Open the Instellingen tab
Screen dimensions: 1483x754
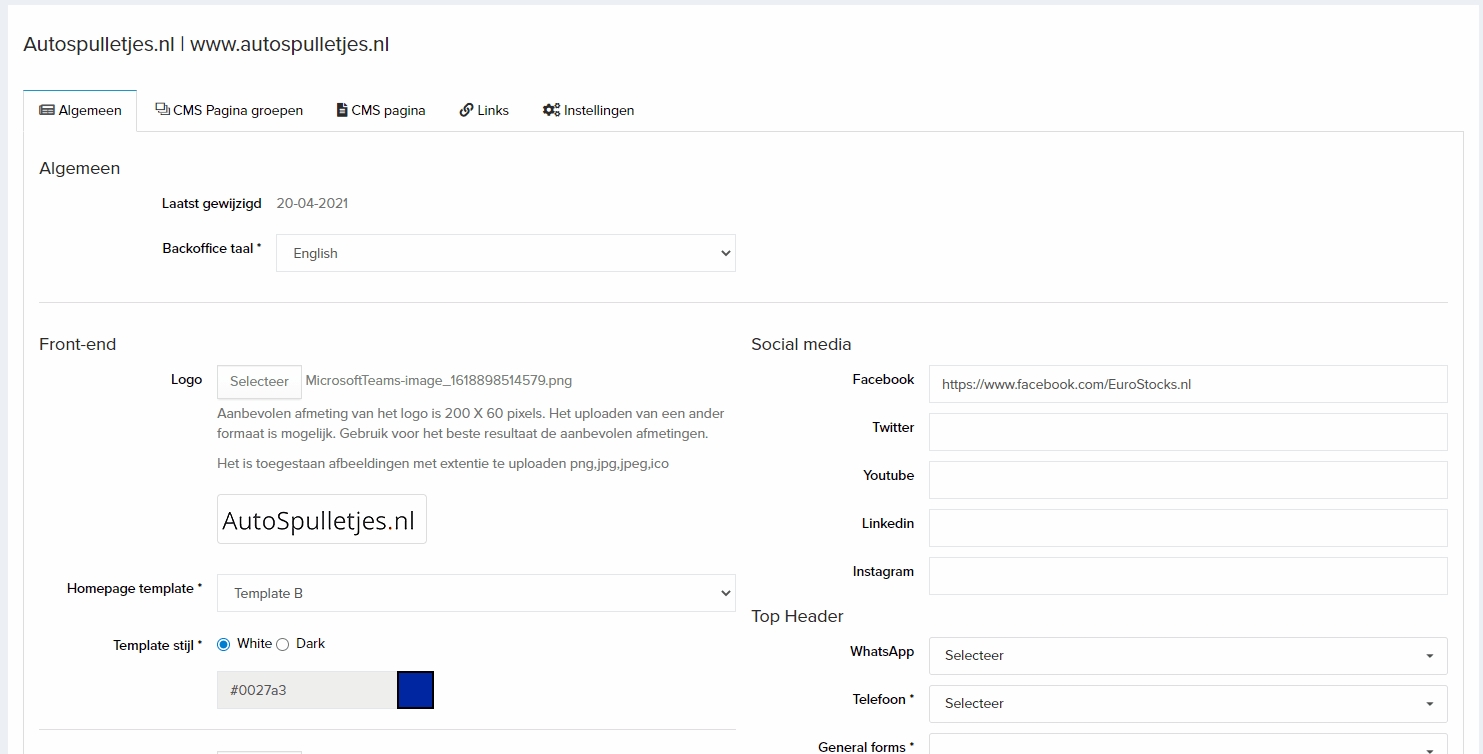pos(588,110)
